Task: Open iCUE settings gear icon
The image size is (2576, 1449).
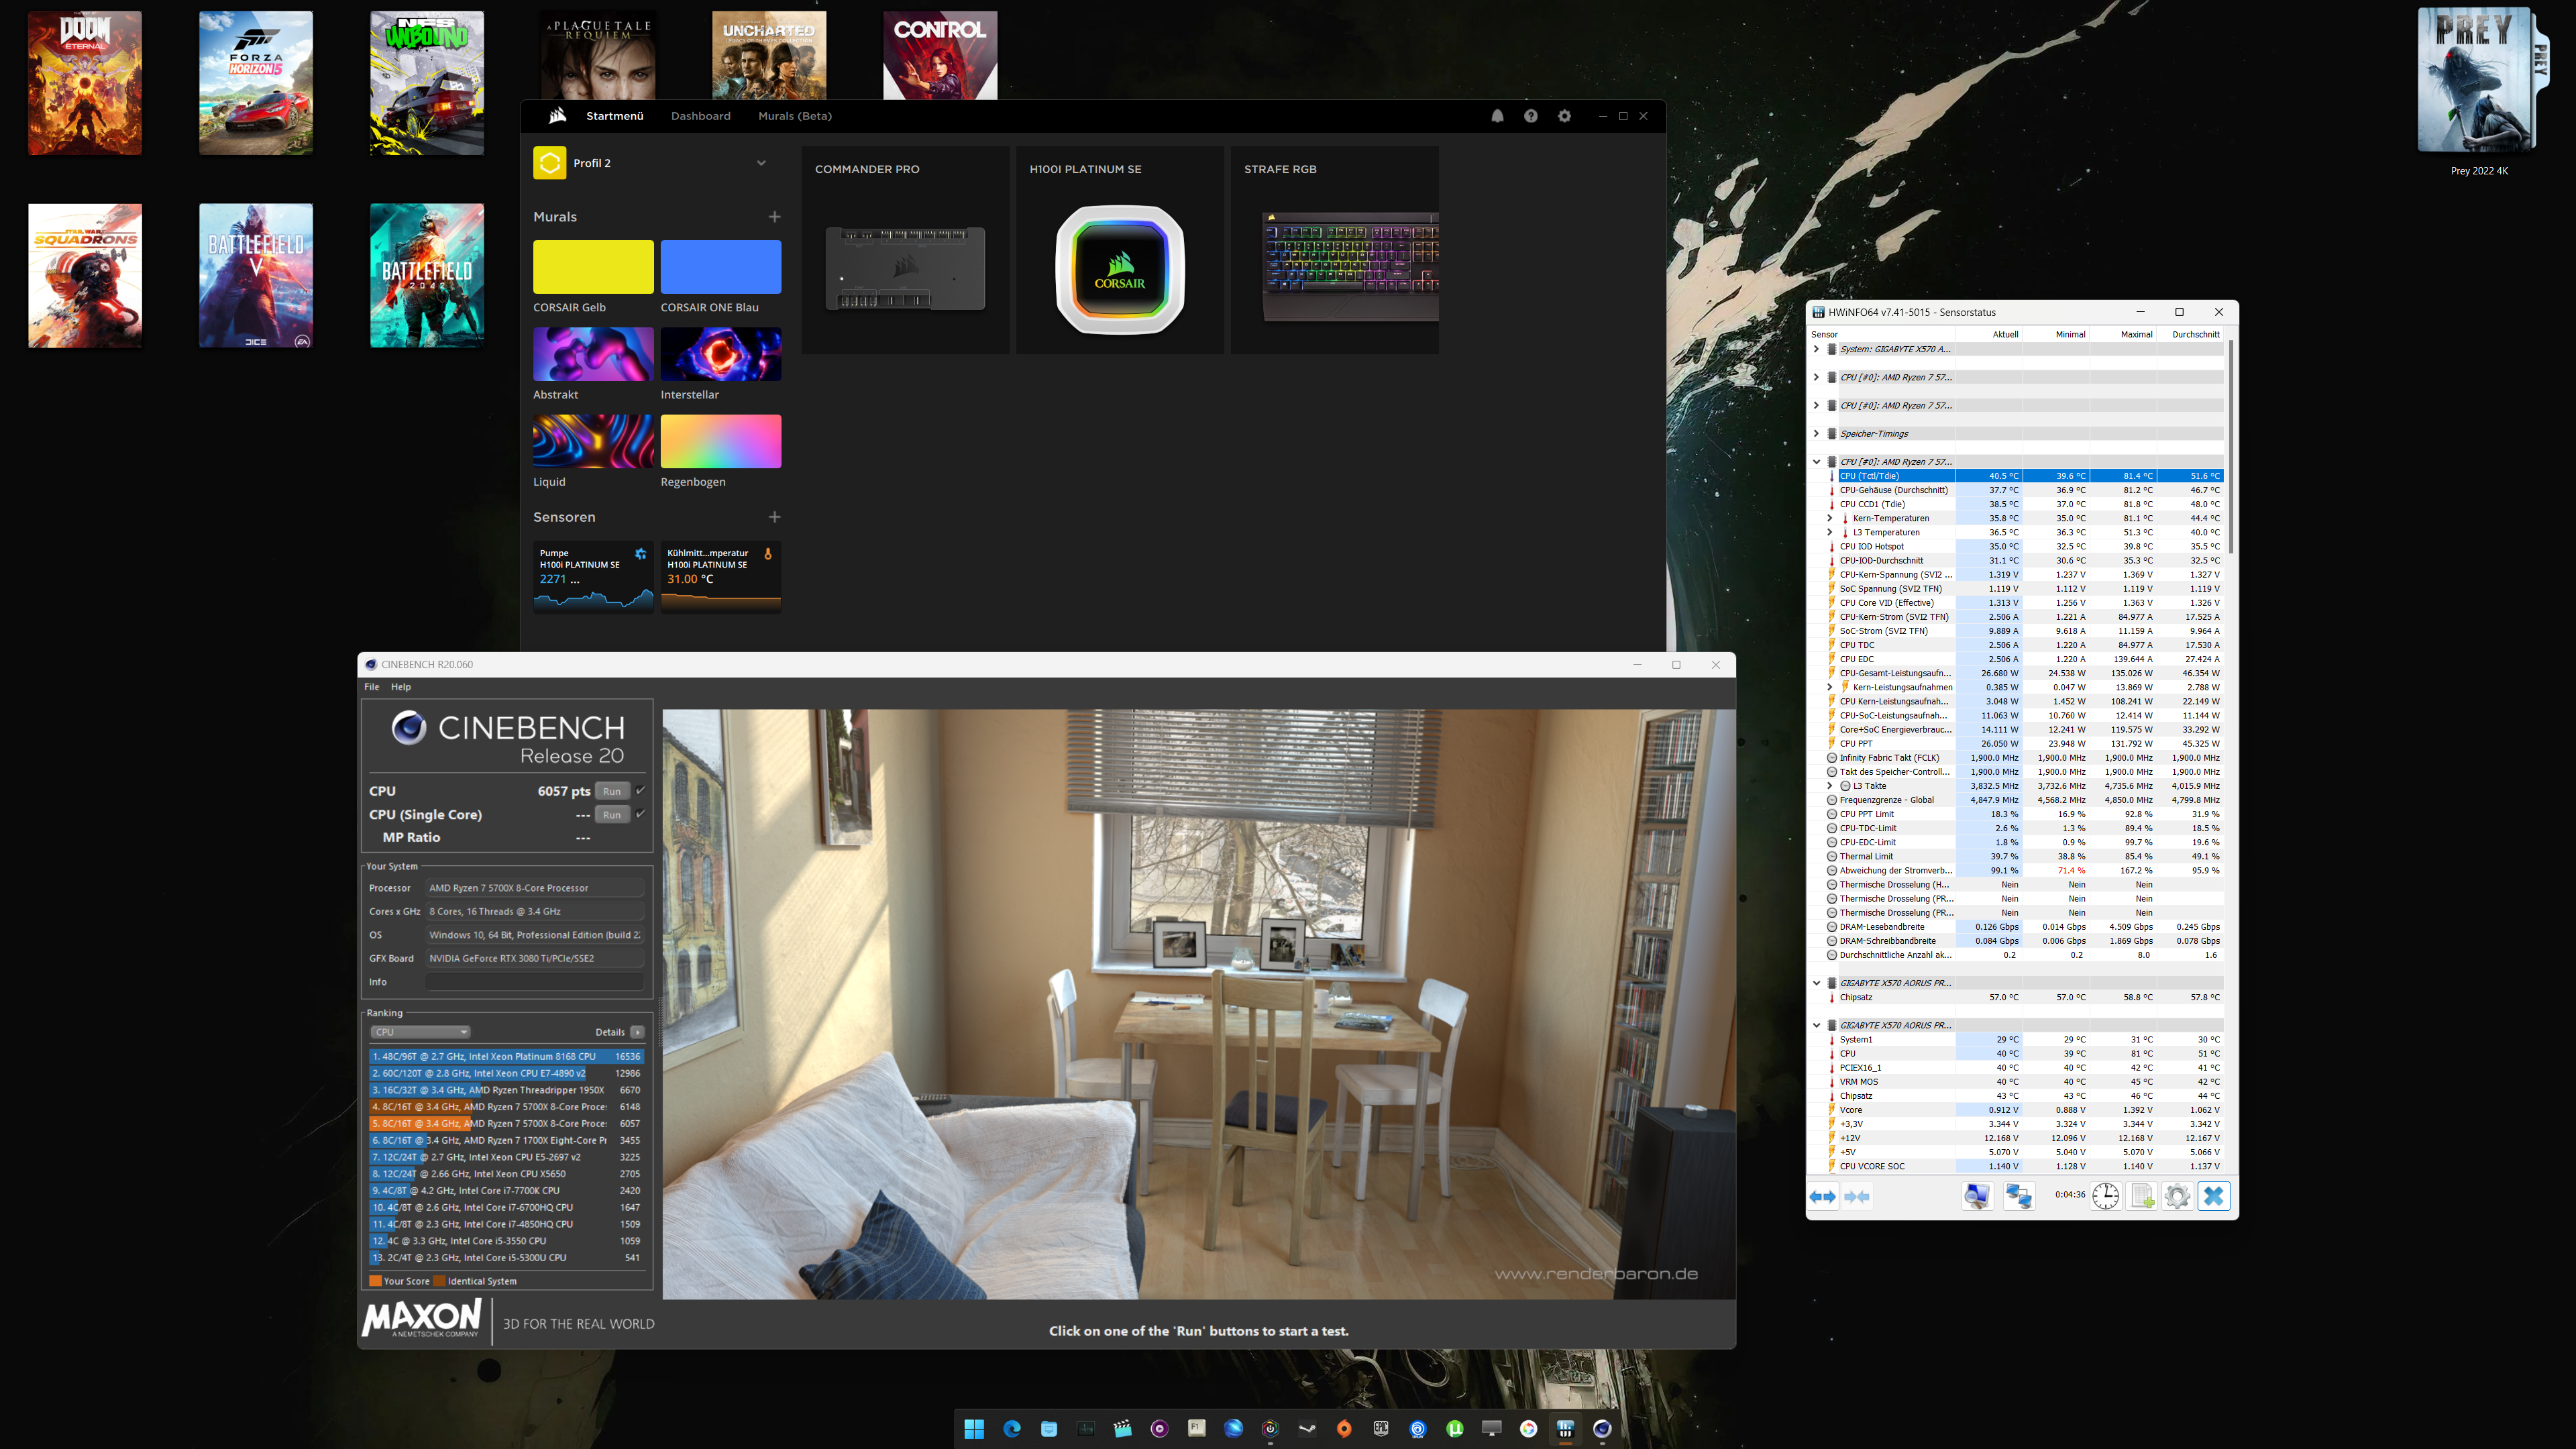Action: click(1564, 116)
